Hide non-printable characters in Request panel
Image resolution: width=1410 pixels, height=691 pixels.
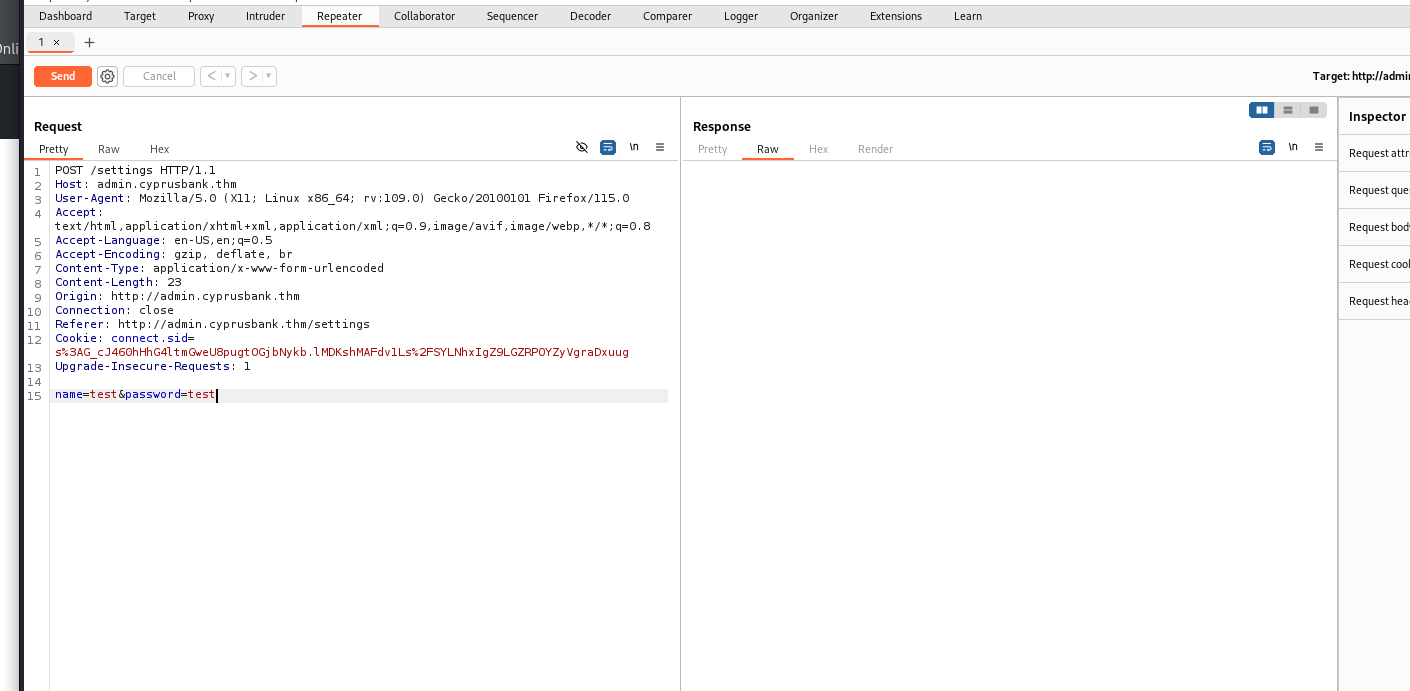pyautogui.click(x=582, y=147)
